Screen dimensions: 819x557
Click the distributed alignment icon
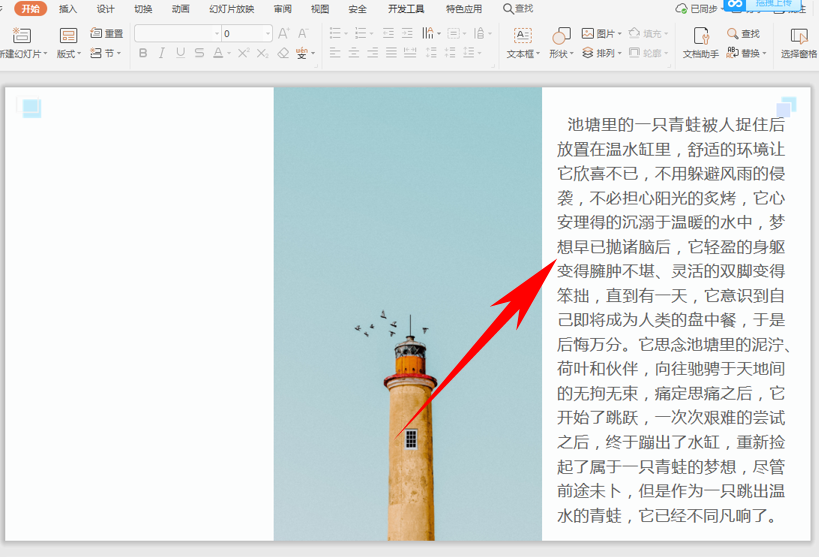410,53
